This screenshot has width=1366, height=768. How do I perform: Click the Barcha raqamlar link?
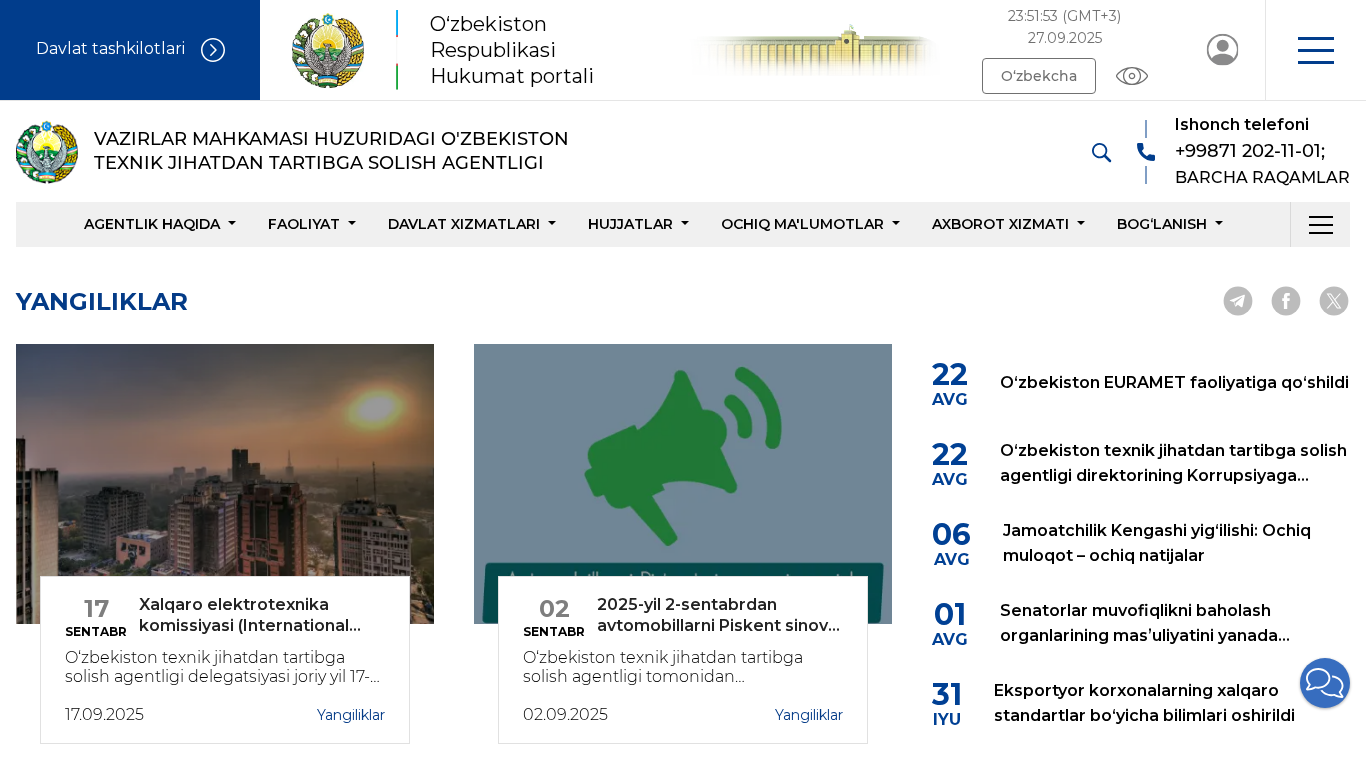pos(1262,177)
